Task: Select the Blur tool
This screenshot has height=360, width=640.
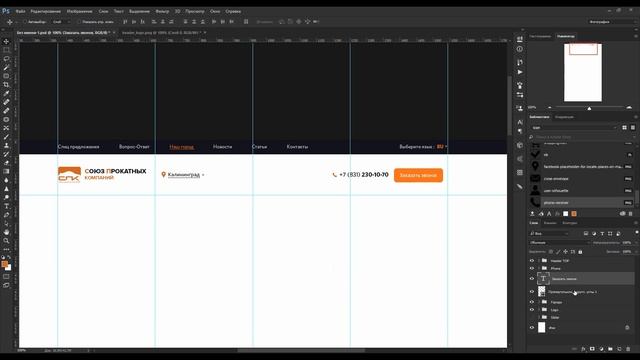Action: 6,180
